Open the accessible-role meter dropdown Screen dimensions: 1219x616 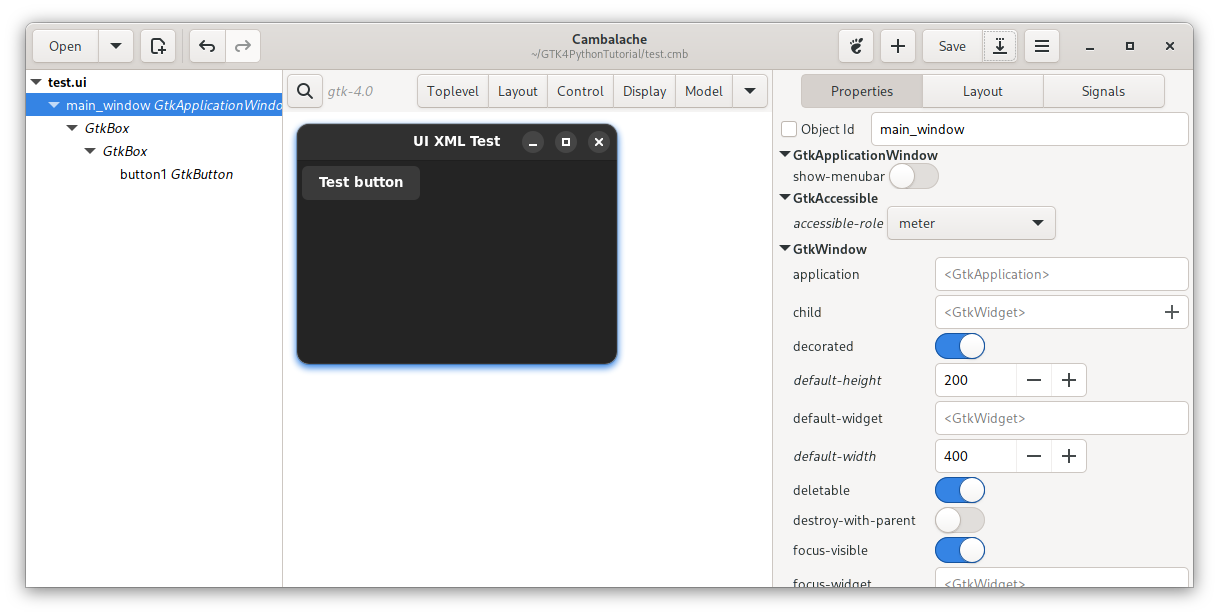(971, 224)
